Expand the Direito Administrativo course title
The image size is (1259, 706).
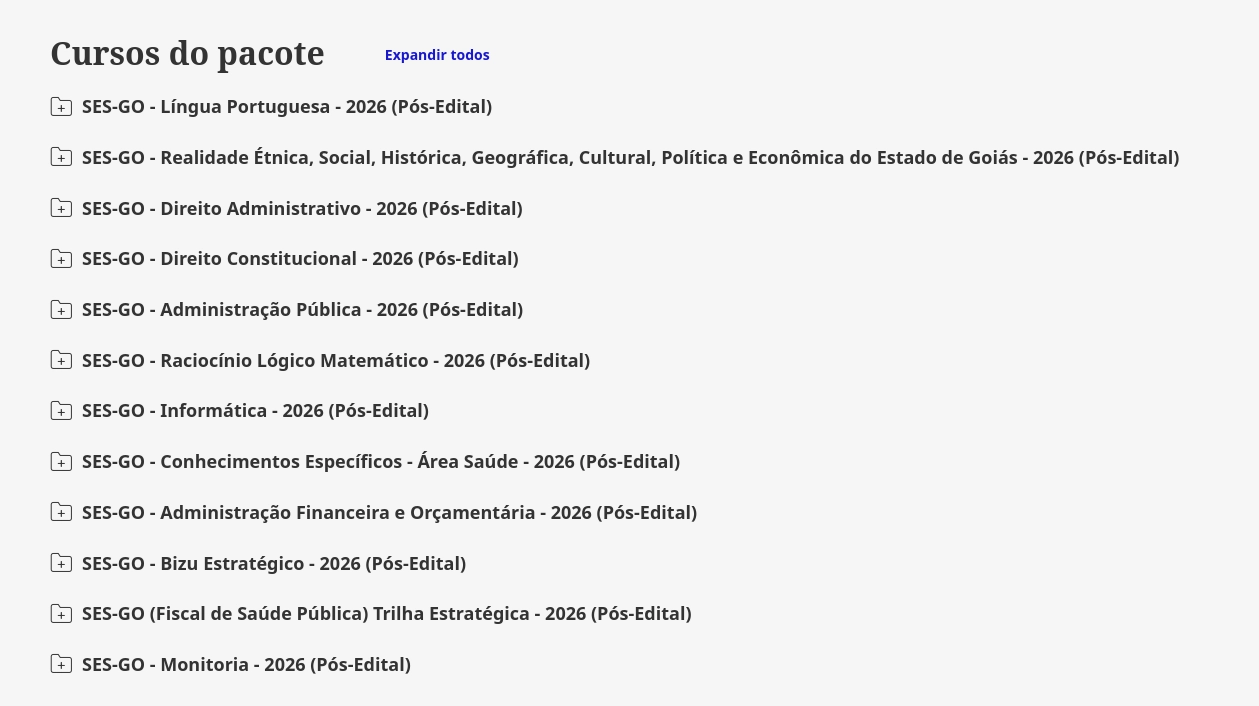click(x=302, y=209)
